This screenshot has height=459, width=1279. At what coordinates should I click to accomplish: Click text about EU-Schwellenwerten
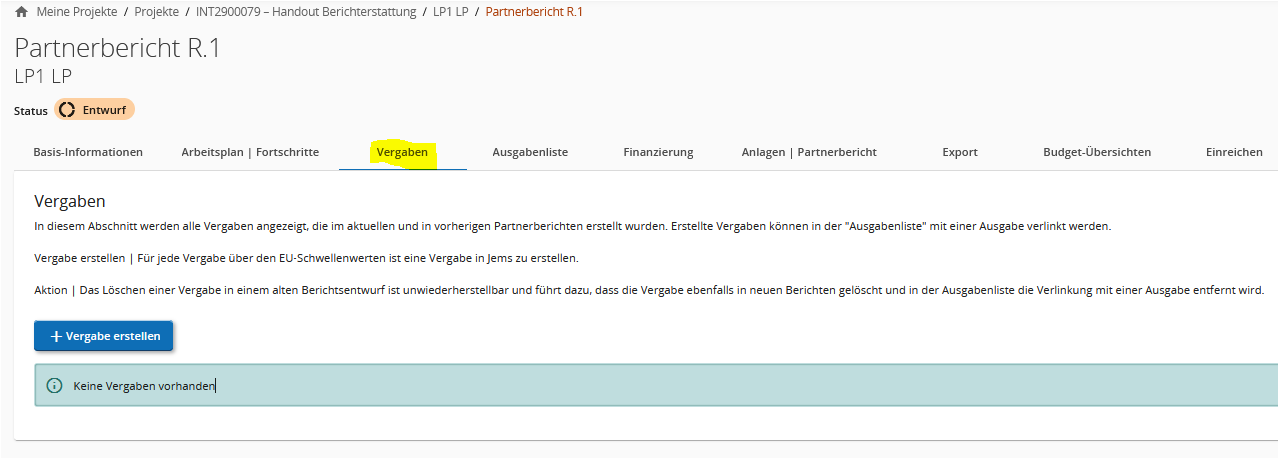(306, 258)
